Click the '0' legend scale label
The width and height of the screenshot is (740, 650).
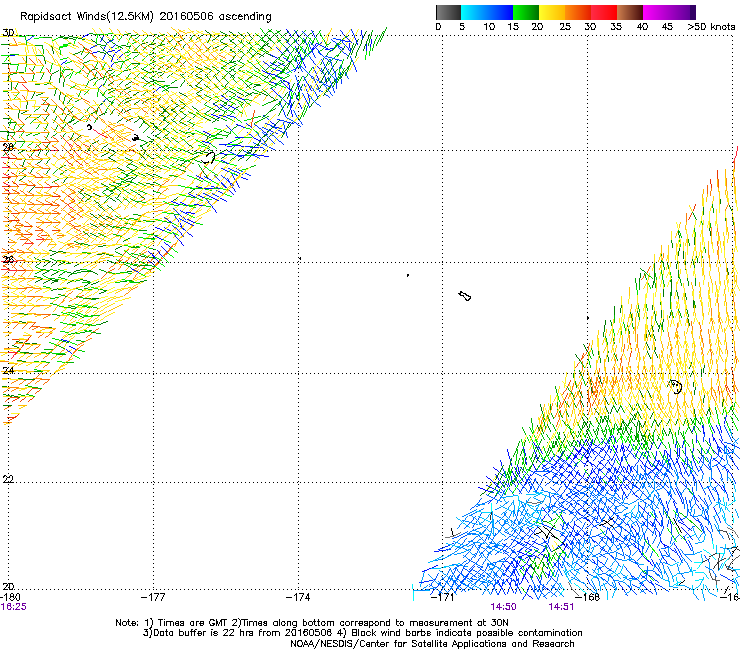click(438, 27)
